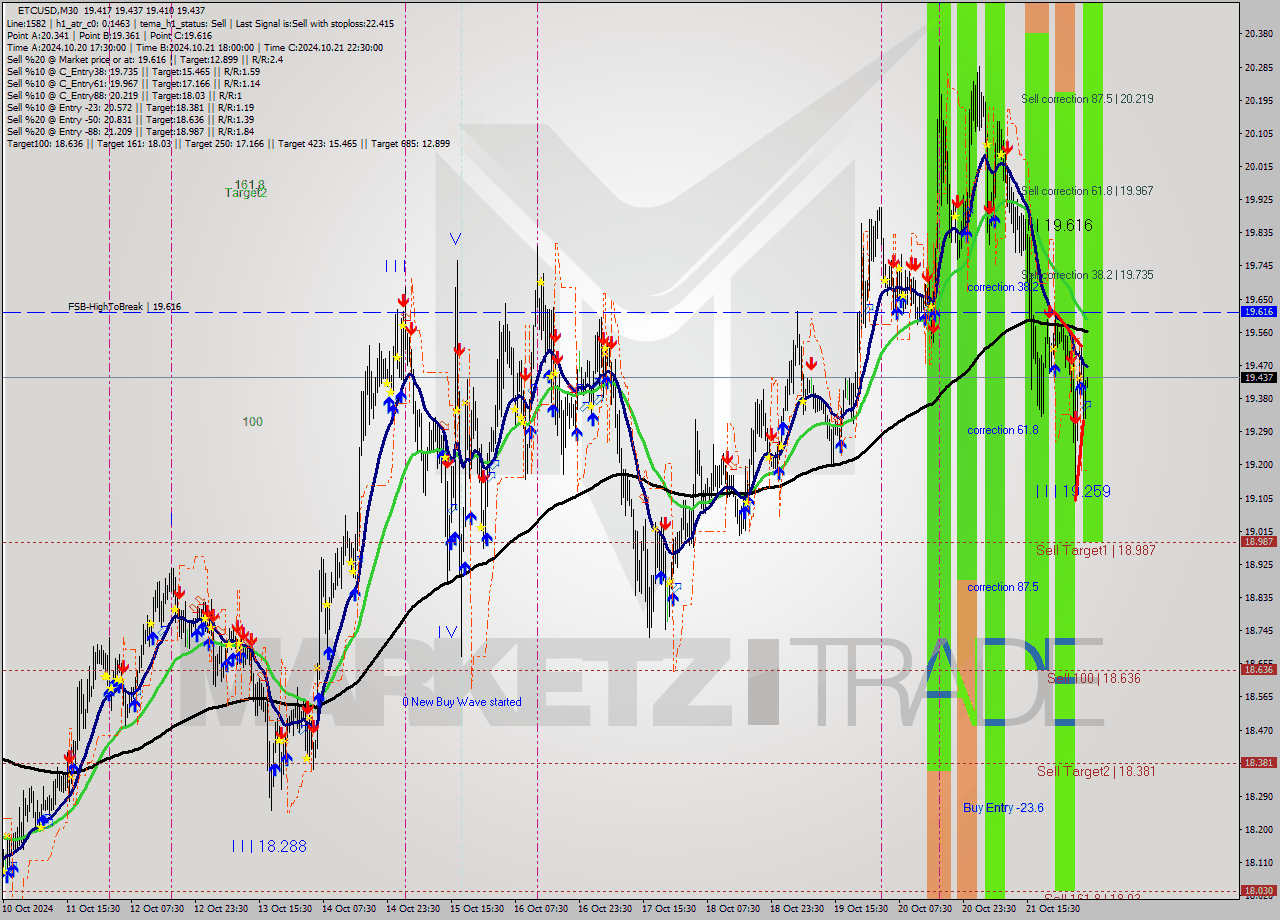This screenshot has height=920, width=1280.
Task: Click the 'I I I 19.259' wave label
Action: [1073, 491]
